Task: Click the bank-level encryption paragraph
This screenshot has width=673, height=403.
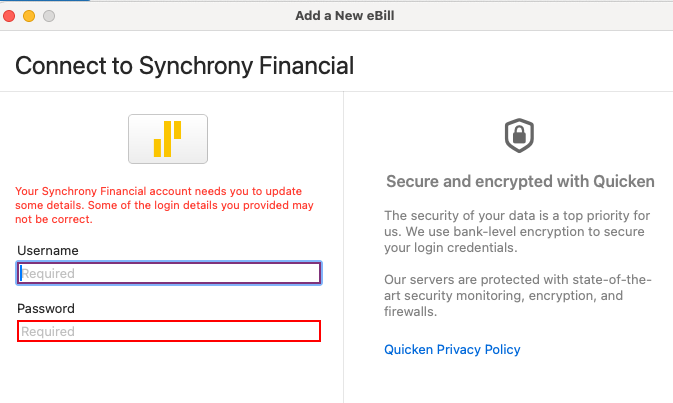Action: (x=518, y=231)
